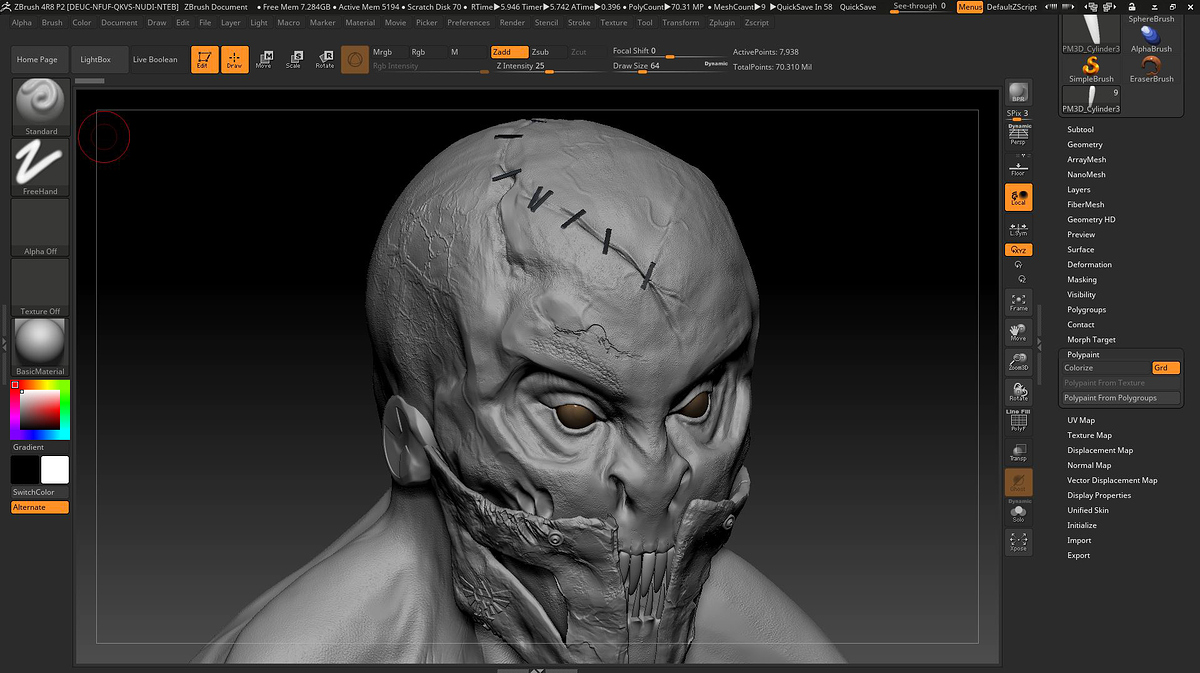Click the BPR render icon
Screen dimensions: 1200x673
click(1018, 93)
